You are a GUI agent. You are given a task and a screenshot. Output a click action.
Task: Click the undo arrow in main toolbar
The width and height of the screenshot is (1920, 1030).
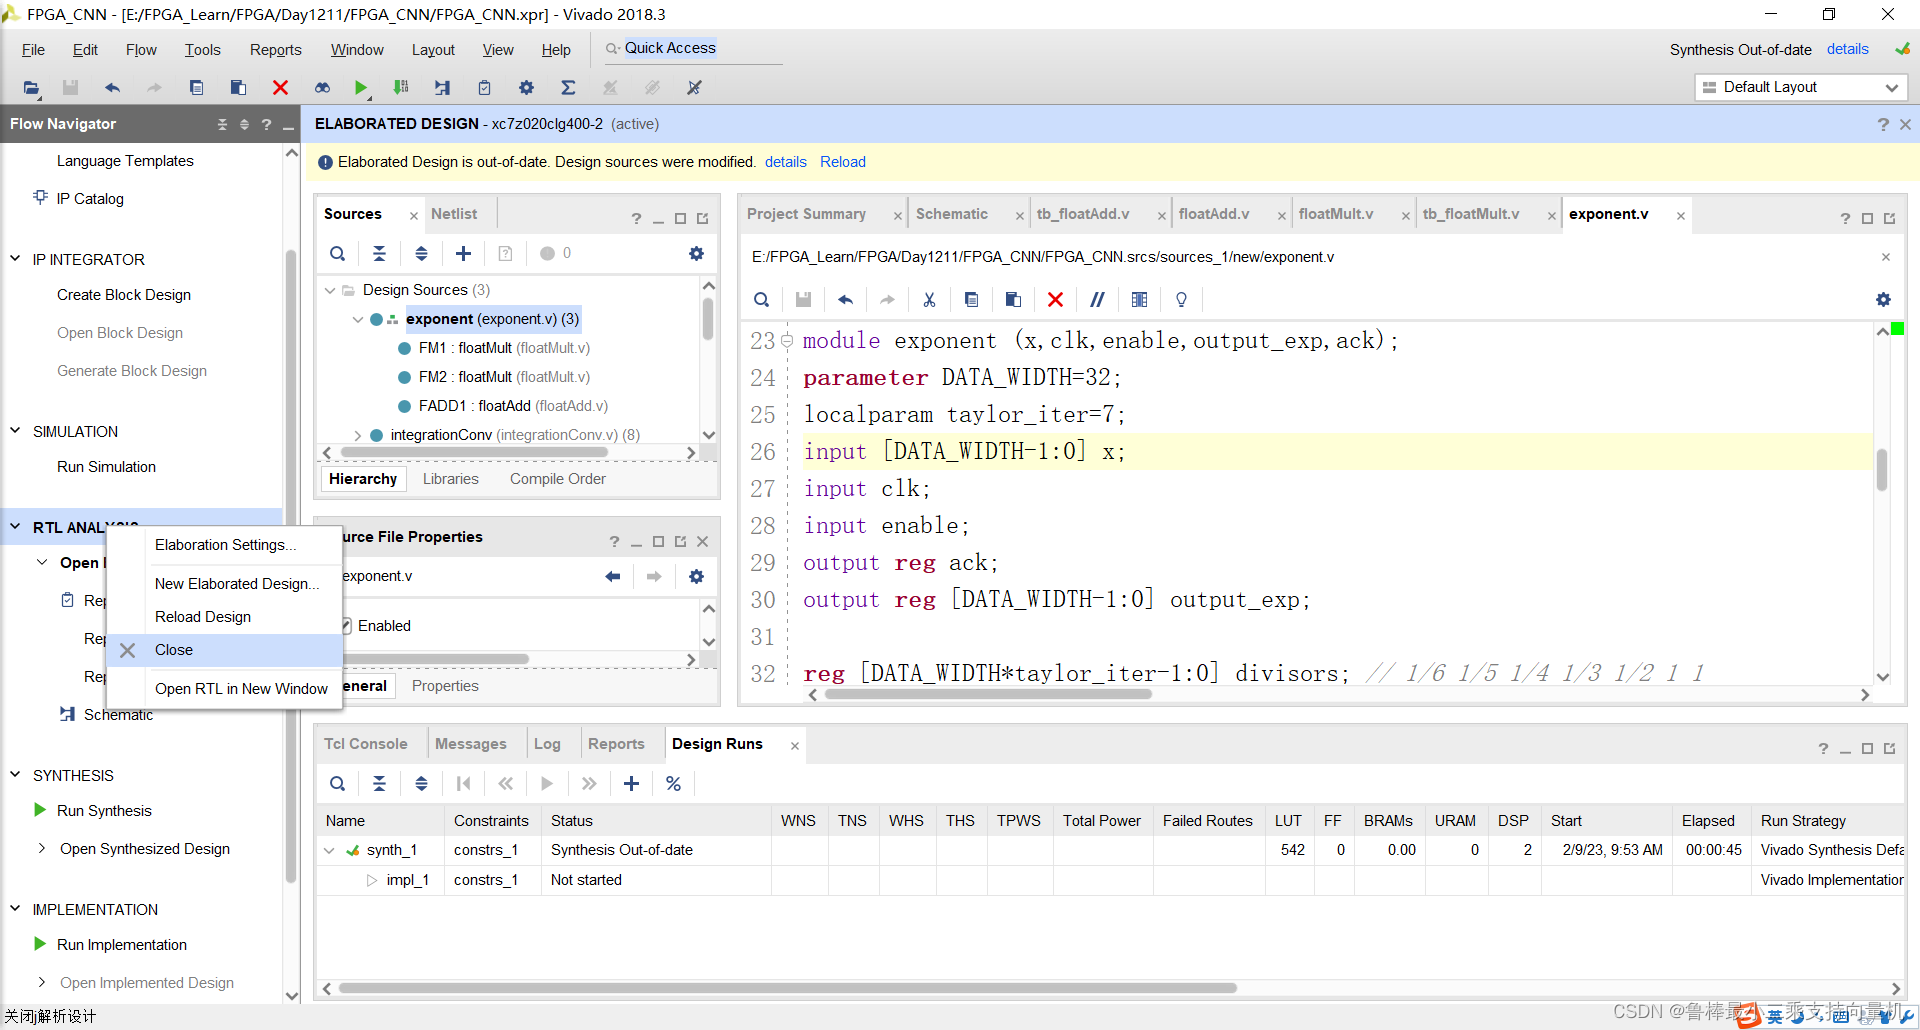pos(112,88)
